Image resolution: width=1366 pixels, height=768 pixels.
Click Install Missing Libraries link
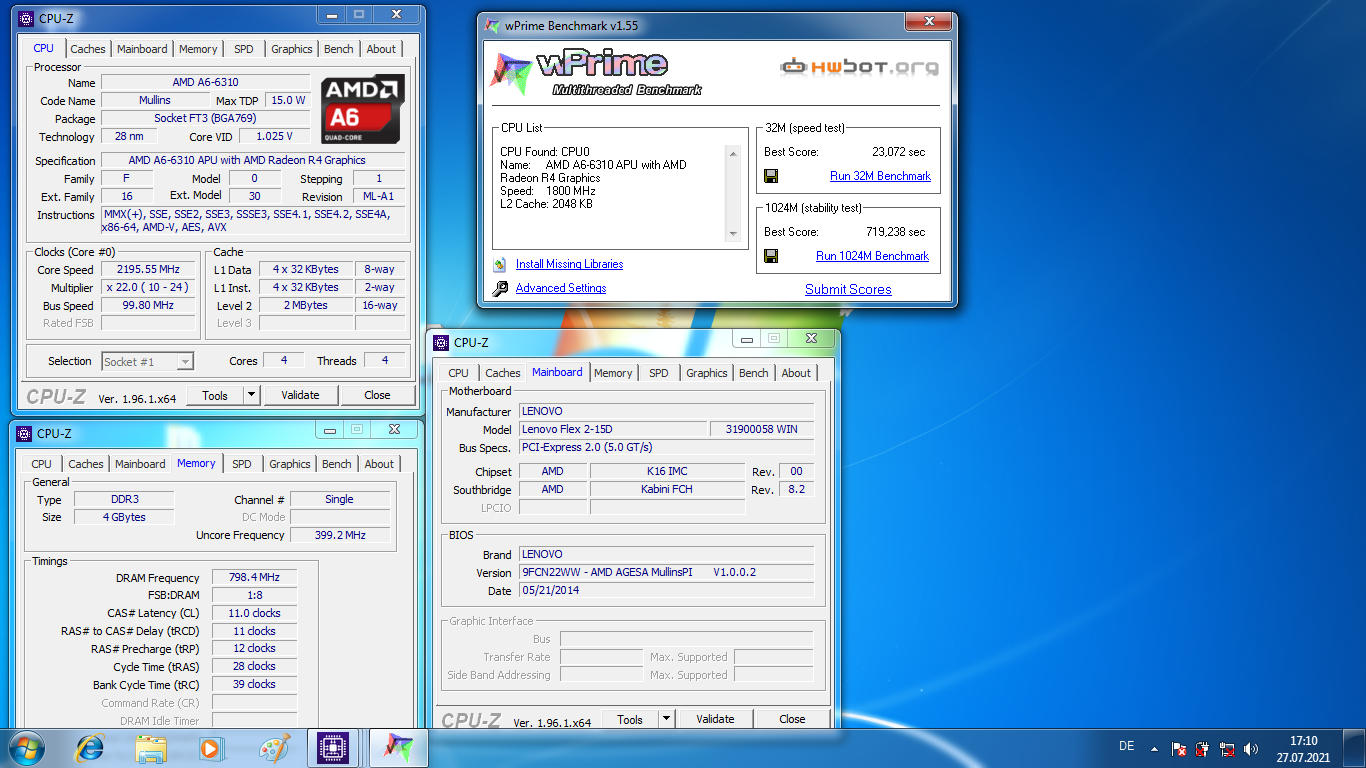(569, 264)
